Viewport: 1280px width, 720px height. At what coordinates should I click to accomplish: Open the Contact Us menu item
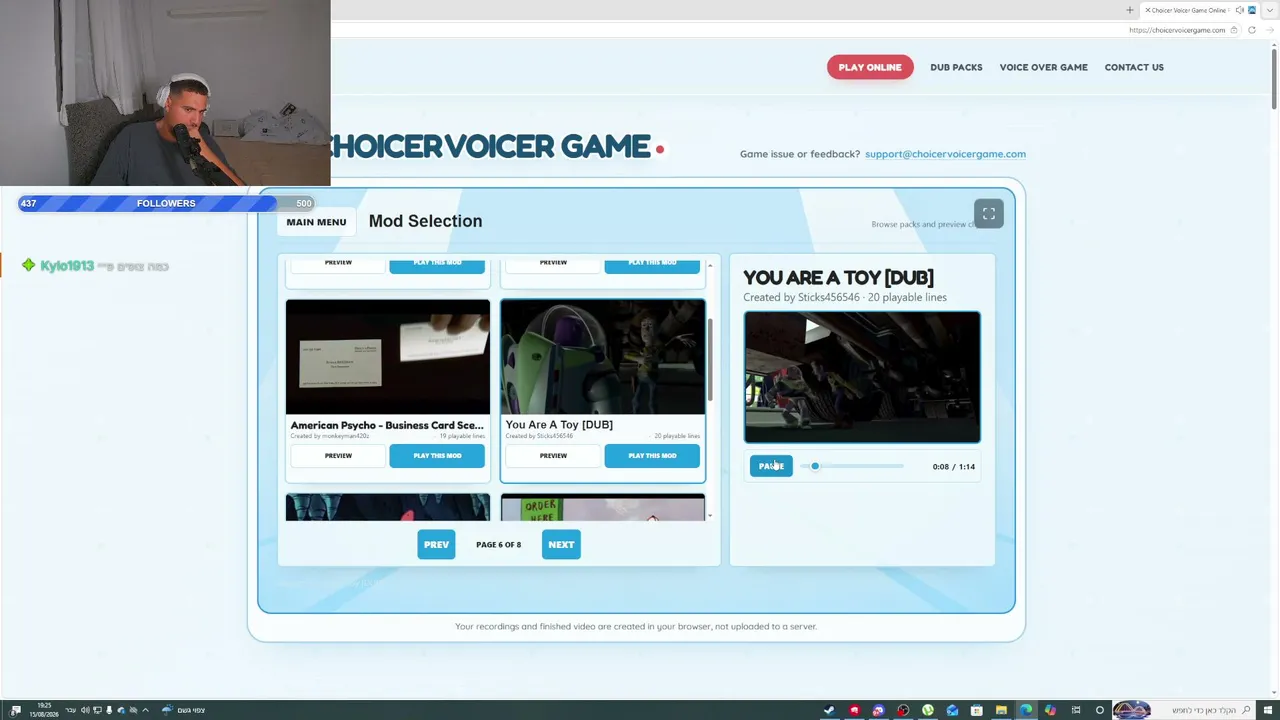1134,67
